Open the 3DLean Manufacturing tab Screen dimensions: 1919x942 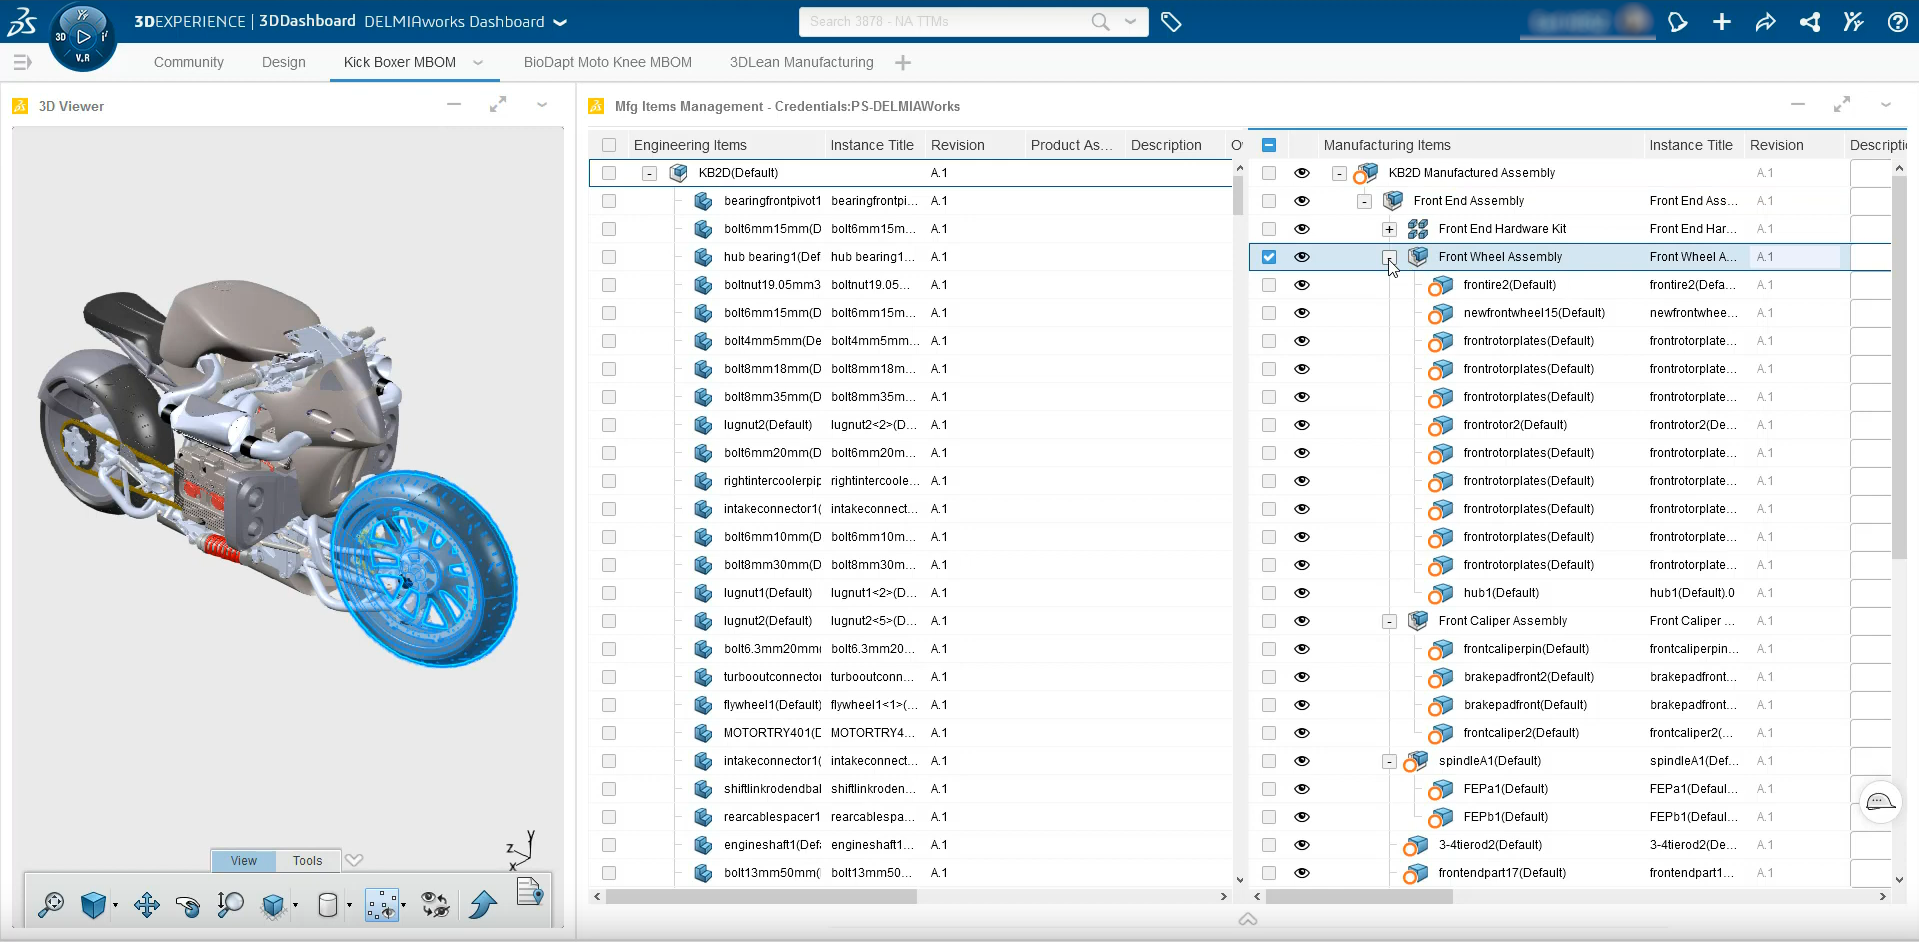tap(802, 62)
